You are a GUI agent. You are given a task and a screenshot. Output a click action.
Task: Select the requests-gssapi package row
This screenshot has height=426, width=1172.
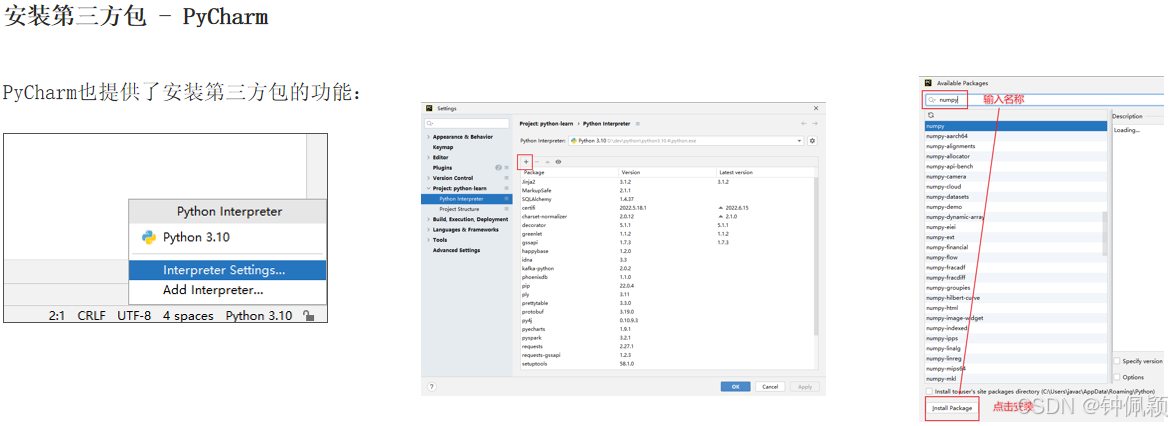666,355
